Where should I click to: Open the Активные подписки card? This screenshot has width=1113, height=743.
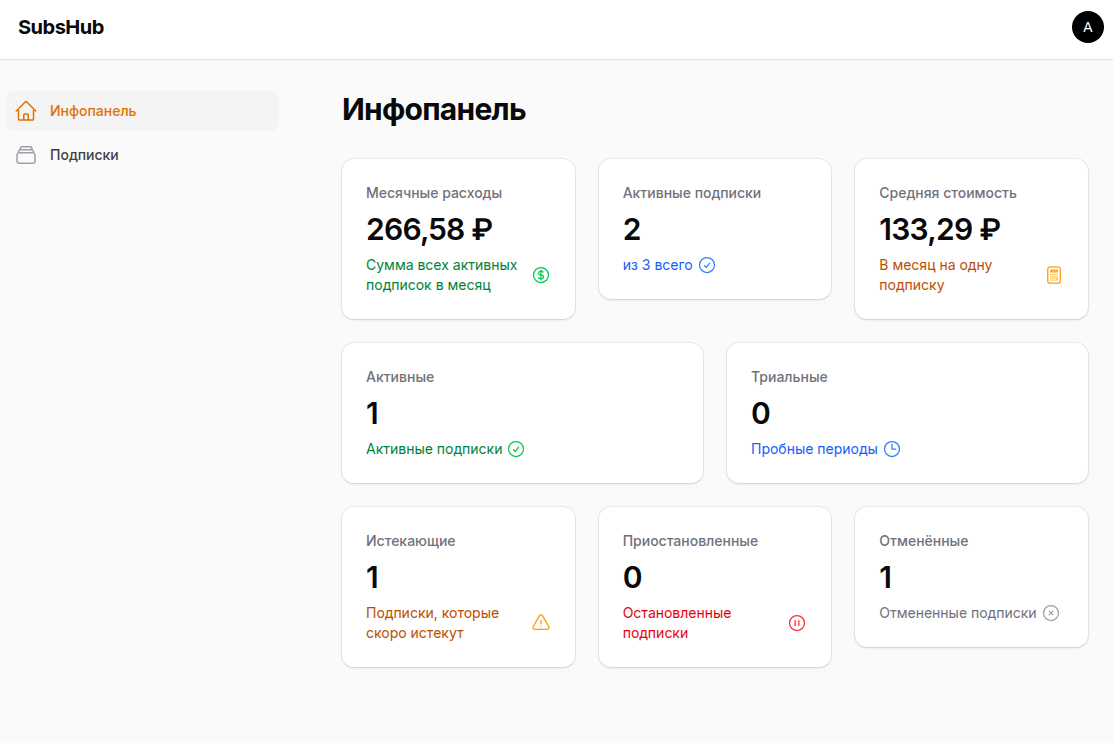[x=714, y=229]
